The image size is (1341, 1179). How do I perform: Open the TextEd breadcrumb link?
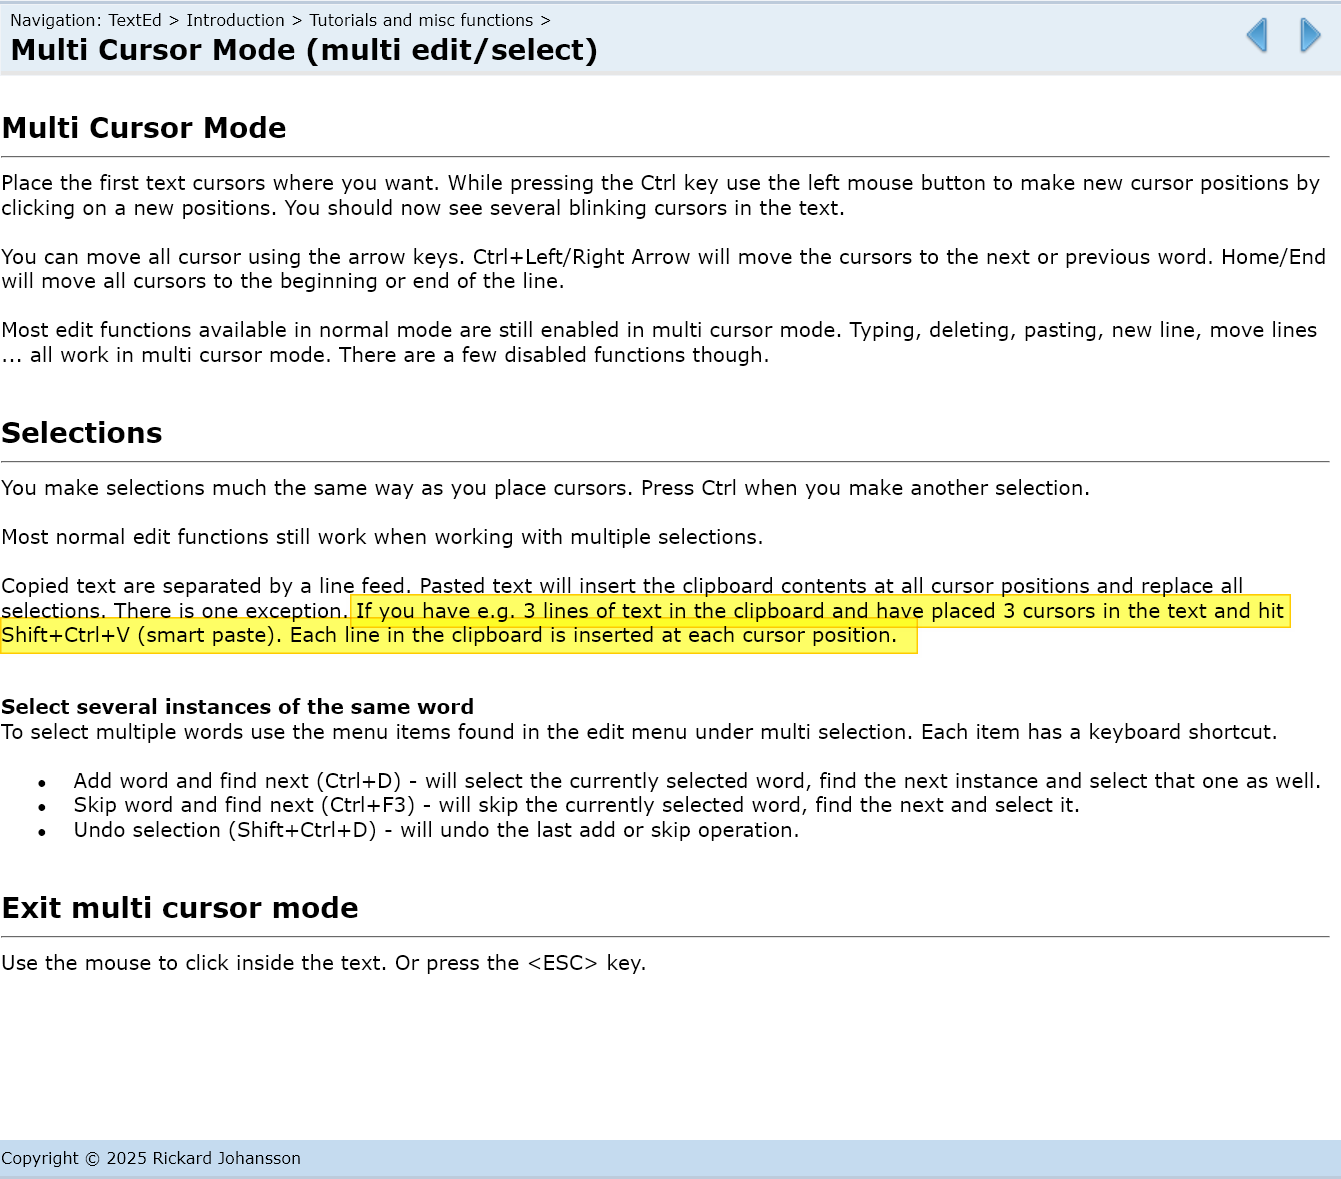click(135, 20)
